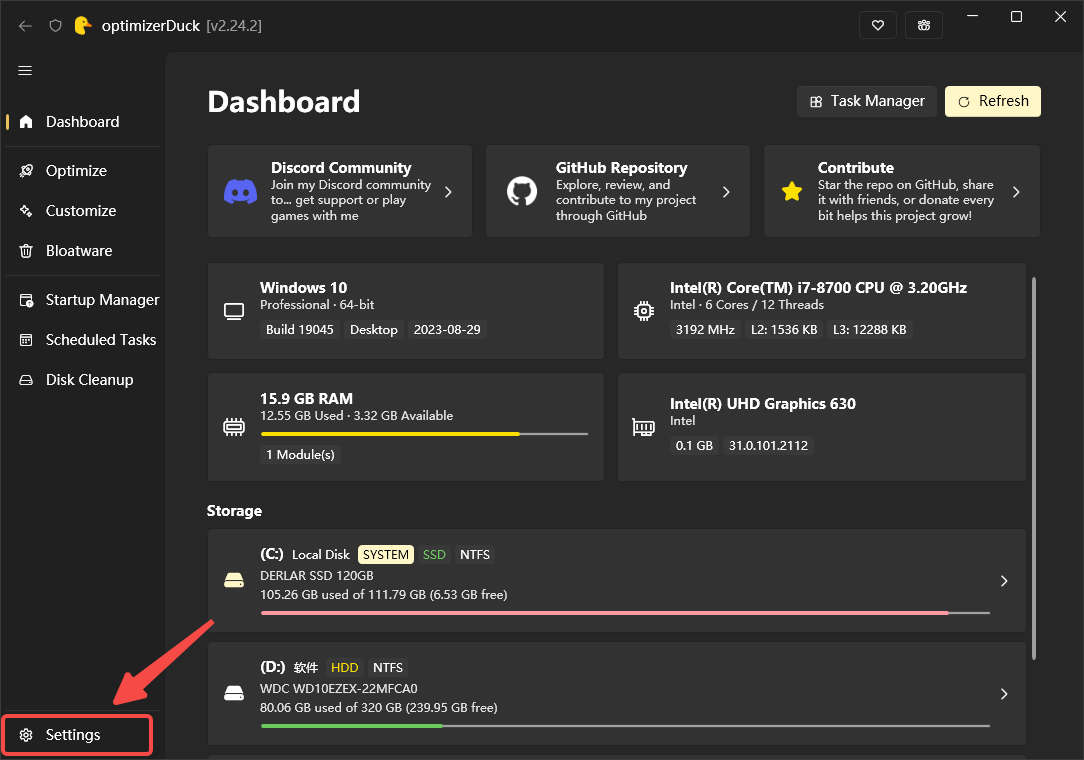1084x760 pixels.
Task: Toggle the hamburger navigation menu
Action: click(25, 71)
